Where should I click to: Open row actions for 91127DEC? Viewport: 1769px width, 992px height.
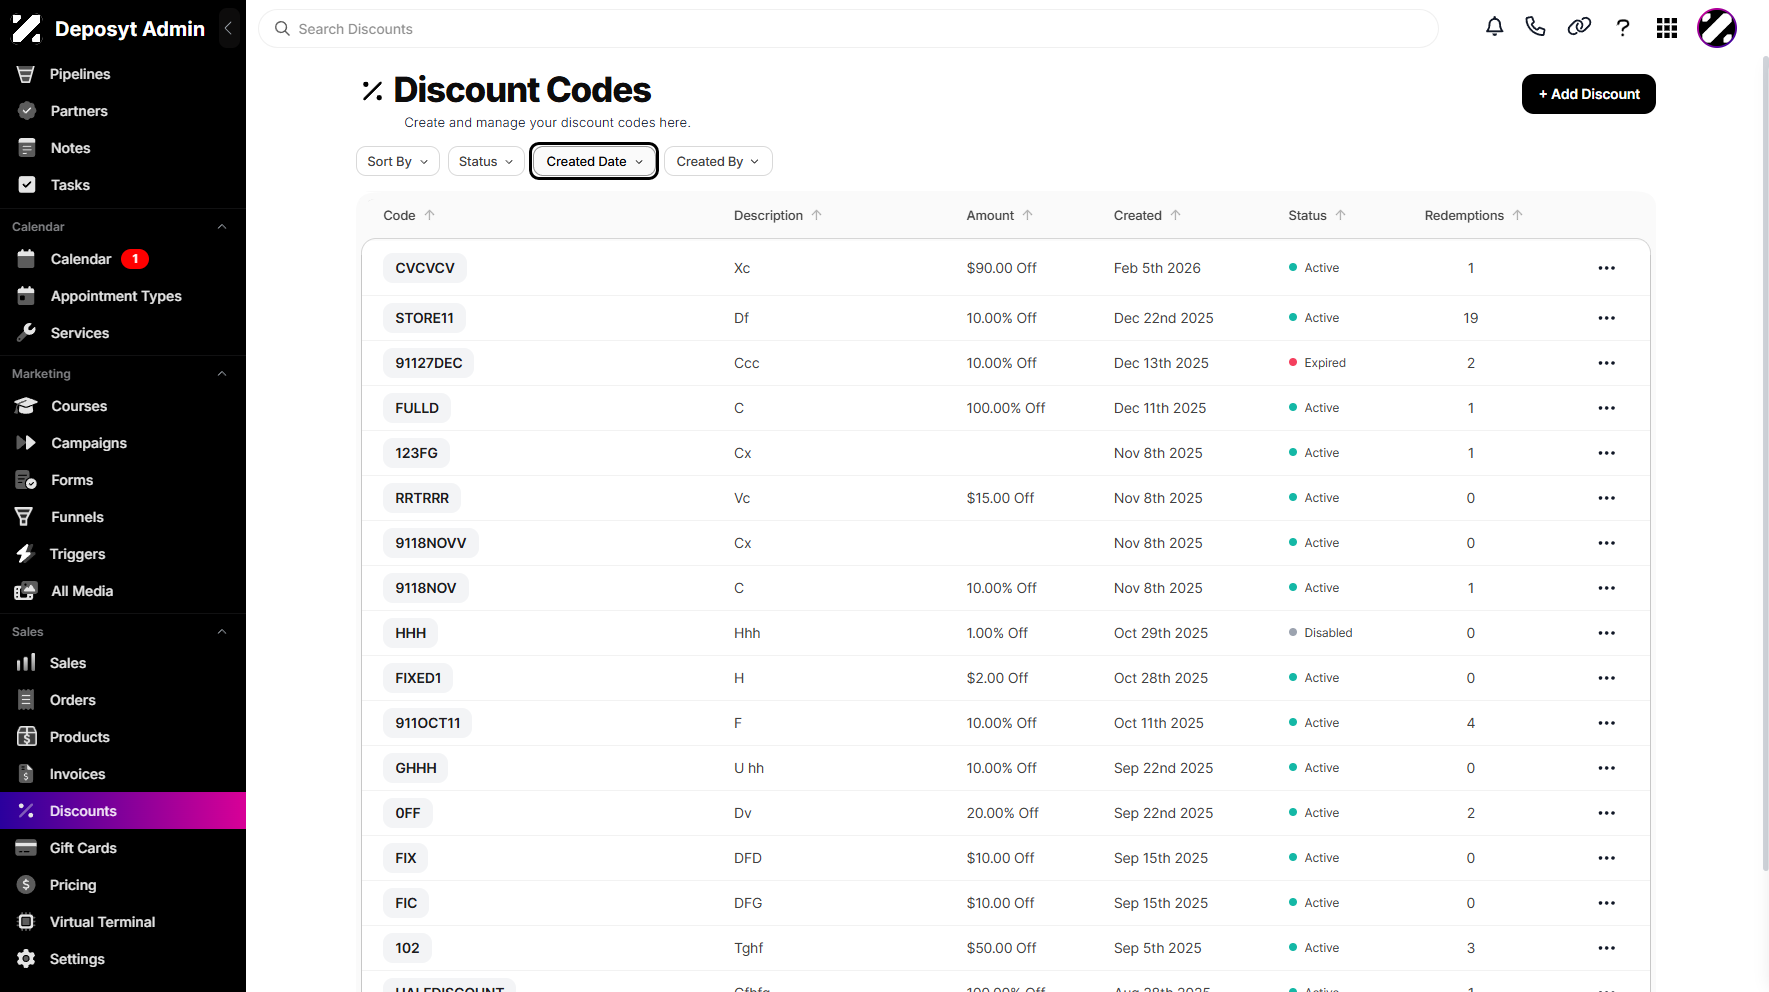click(1607, 363)
